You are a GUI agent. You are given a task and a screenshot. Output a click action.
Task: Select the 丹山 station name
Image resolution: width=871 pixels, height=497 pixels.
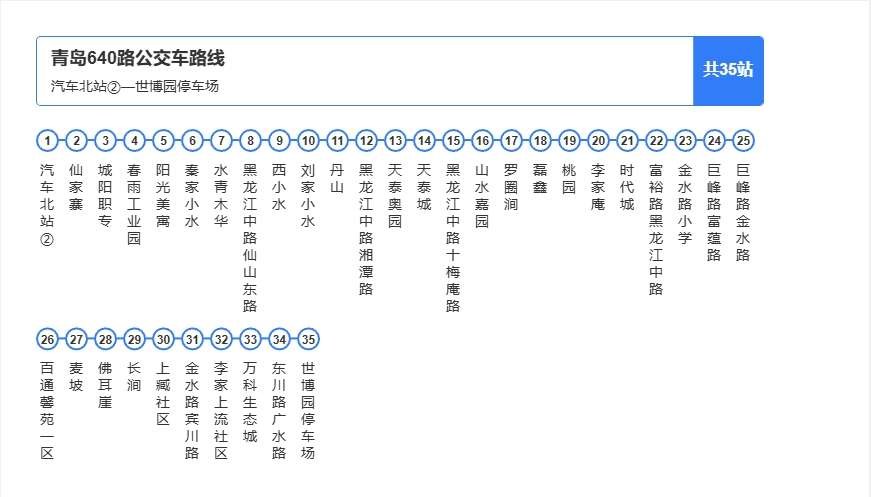click(x=337, y=179)
